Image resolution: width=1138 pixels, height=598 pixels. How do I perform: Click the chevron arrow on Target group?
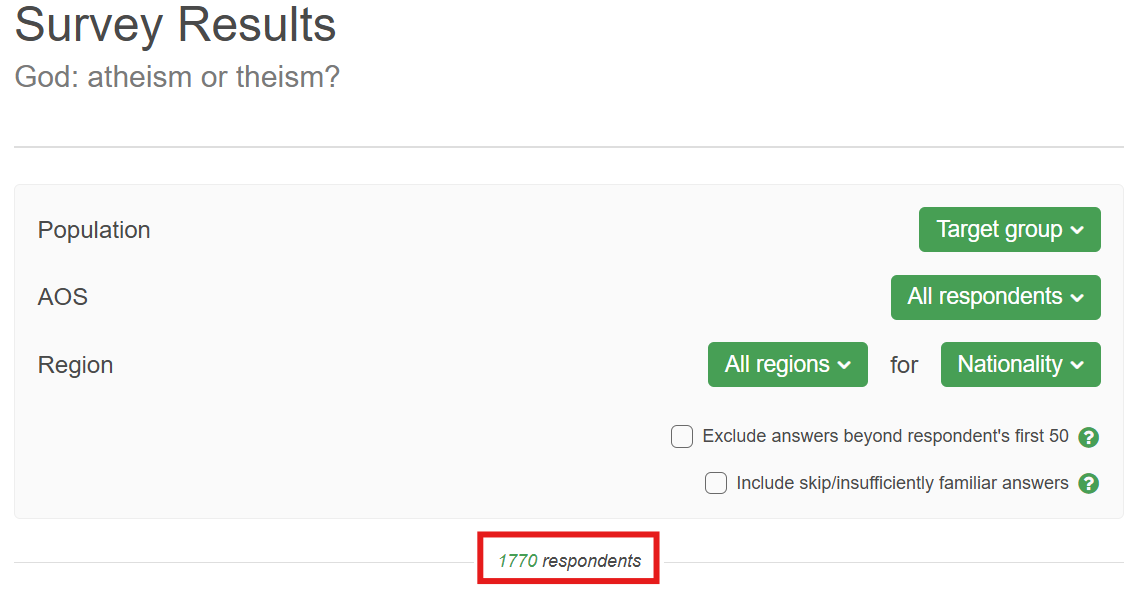(1077, 231)
